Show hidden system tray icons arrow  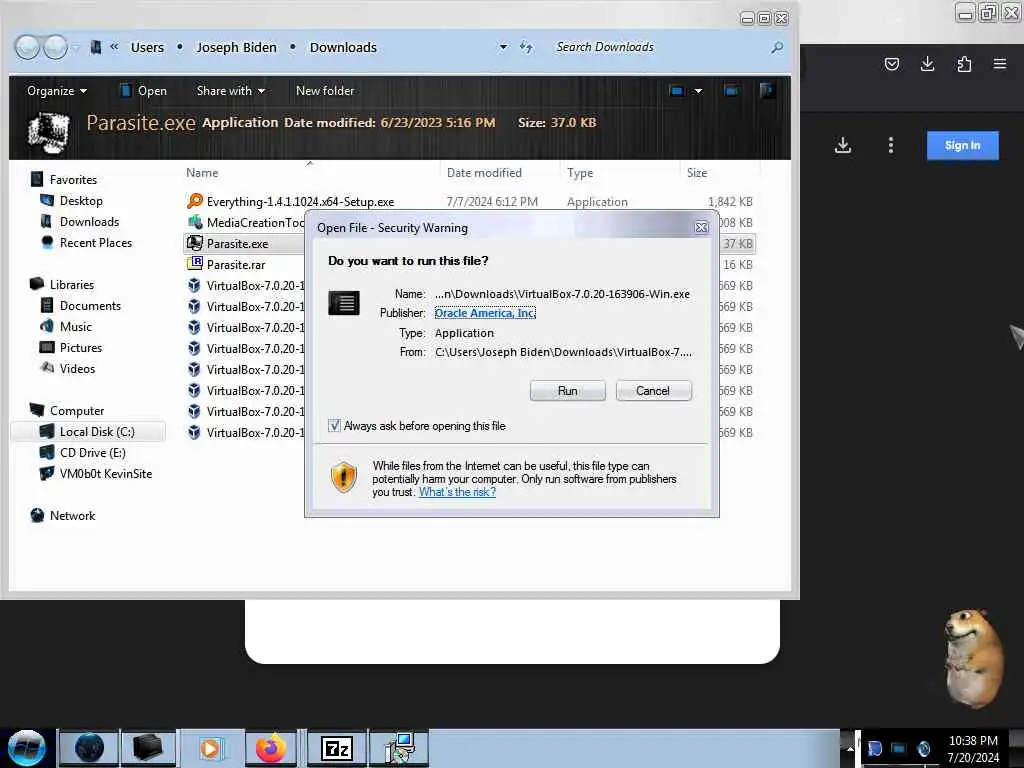point(850,748)
